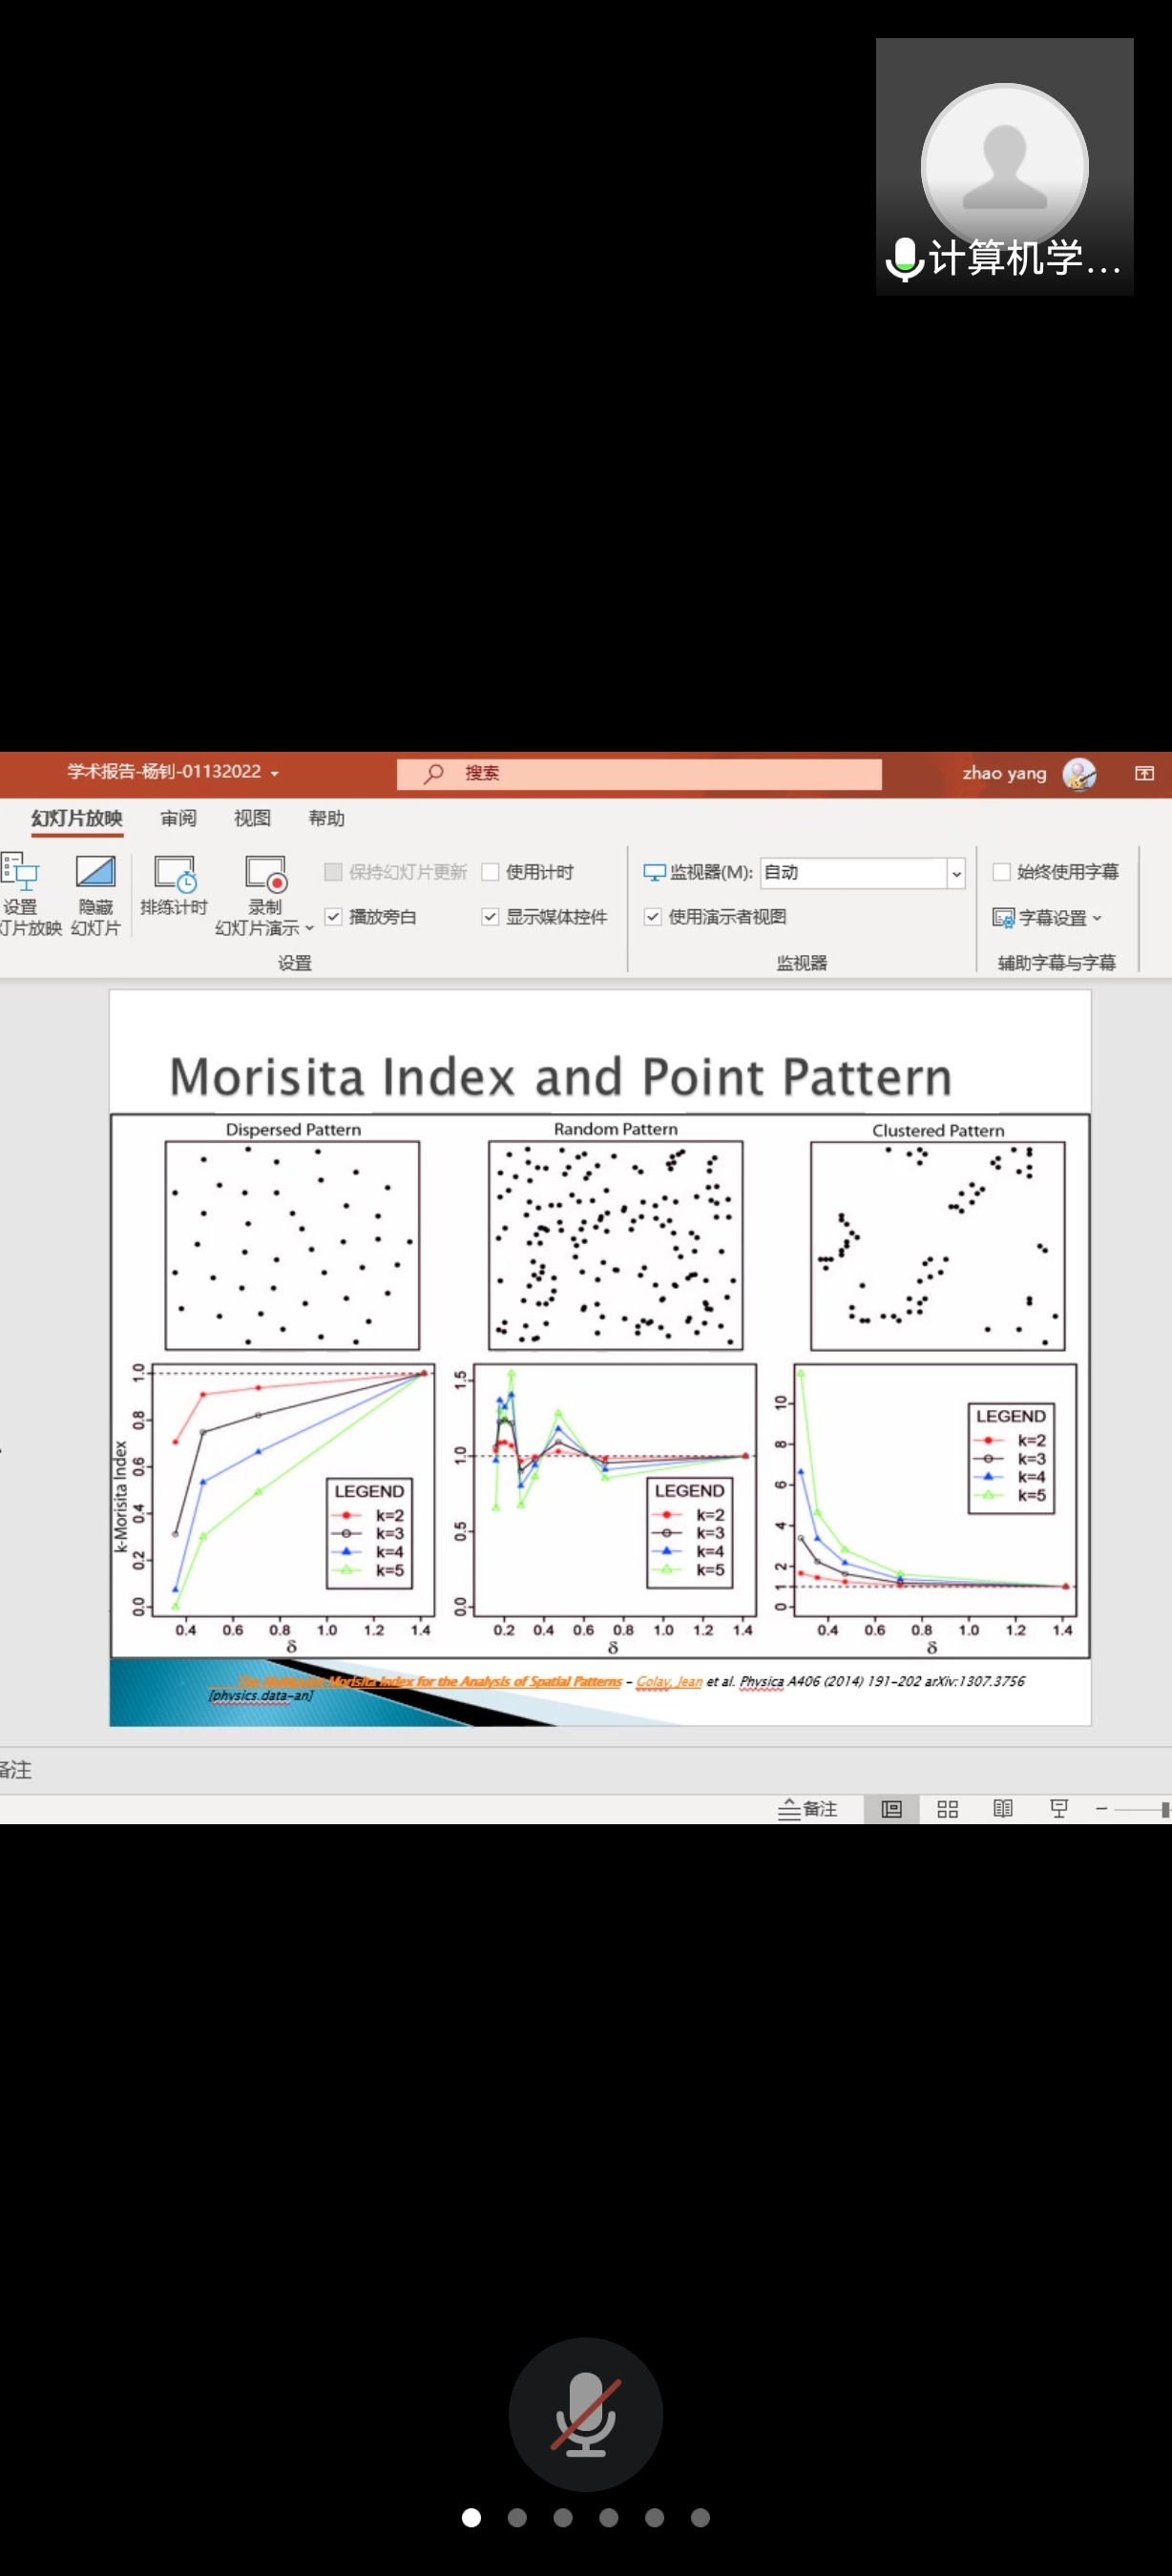Open the Review (审阅) ribbon tab
The image size is (1172, 2576).
178,818
